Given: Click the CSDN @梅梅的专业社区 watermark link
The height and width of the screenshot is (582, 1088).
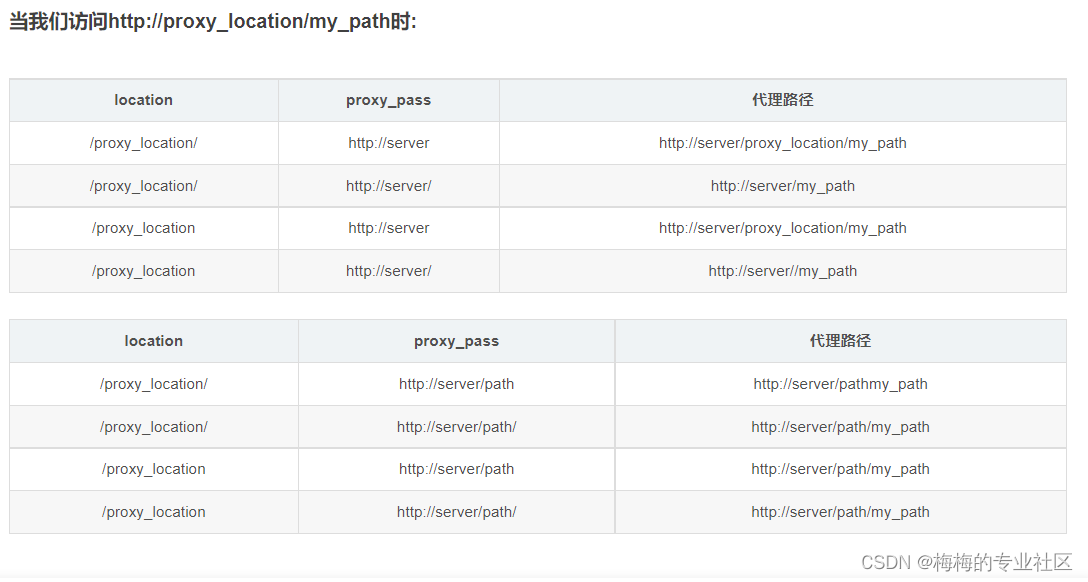Looking at the screenshot, I should pos(965,563).
